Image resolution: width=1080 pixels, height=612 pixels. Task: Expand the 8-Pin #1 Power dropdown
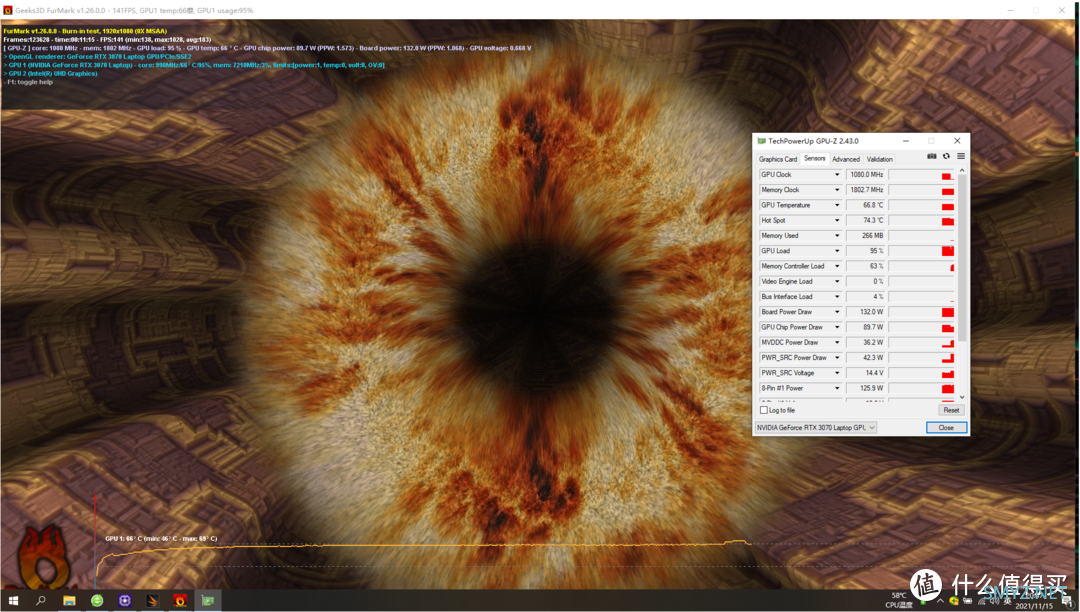pyautogui.click(x=837, y=388)
